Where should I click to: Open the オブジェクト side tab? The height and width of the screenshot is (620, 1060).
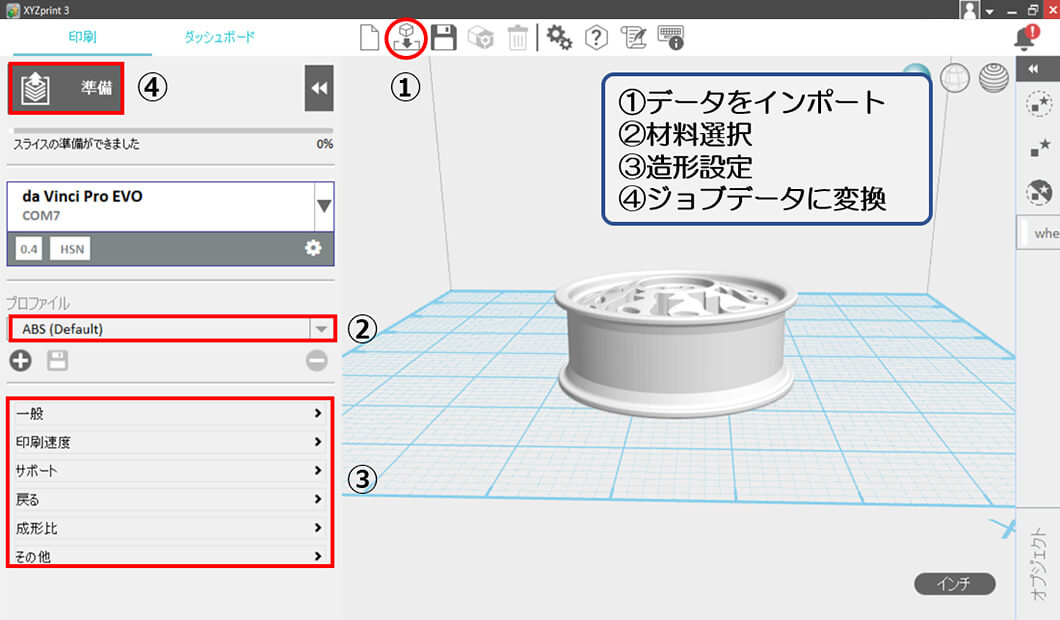[1038, 564]
